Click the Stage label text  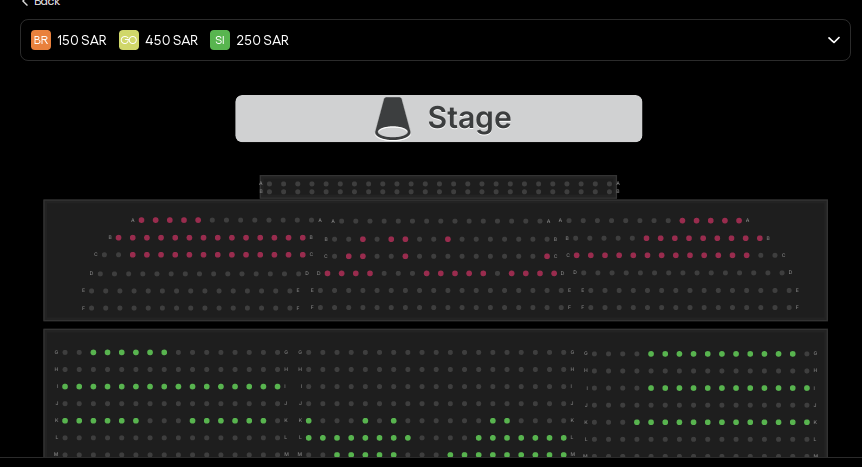click(x=469, y=118)
